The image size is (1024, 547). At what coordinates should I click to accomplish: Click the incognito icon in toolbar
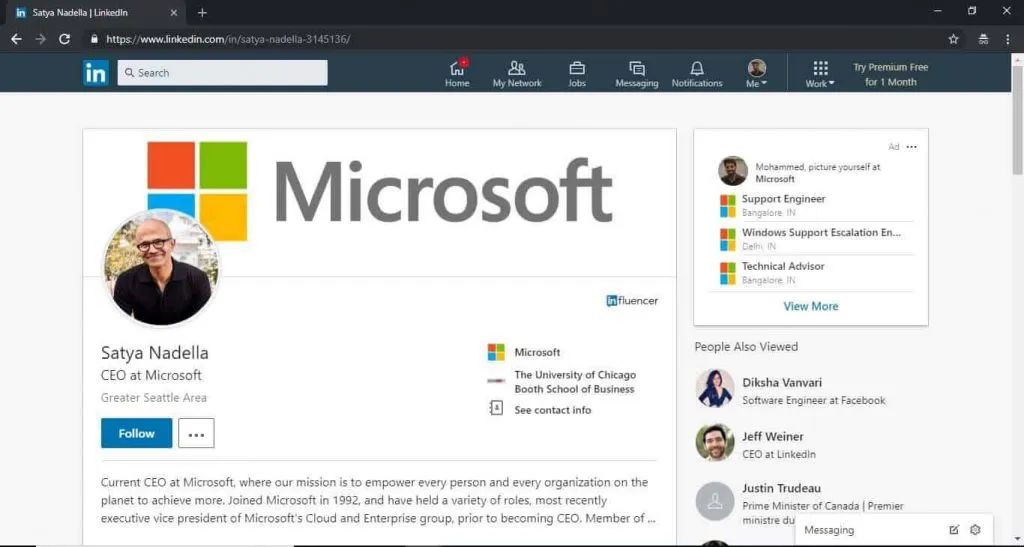point(984,39)
